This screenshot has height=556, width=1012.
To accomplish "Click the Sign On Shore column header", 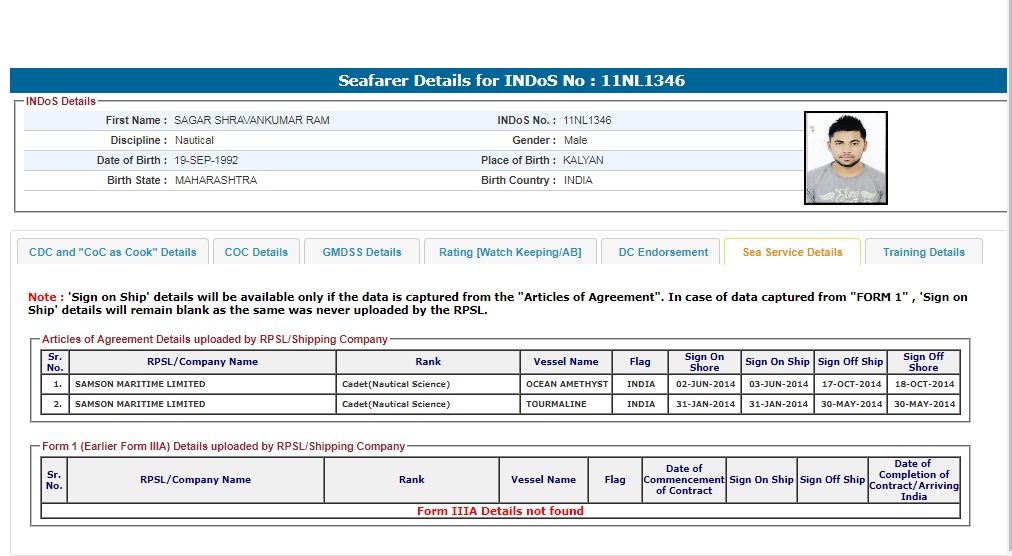I will click(x=704, y=362).
